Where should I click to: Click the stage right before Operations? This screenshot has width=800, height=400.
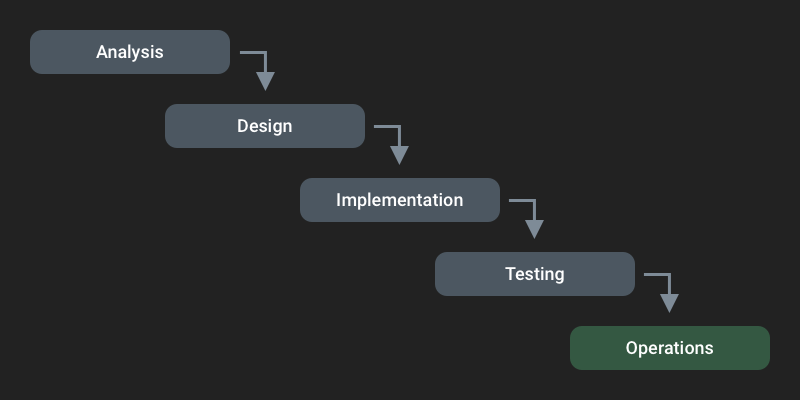point(535,274)
